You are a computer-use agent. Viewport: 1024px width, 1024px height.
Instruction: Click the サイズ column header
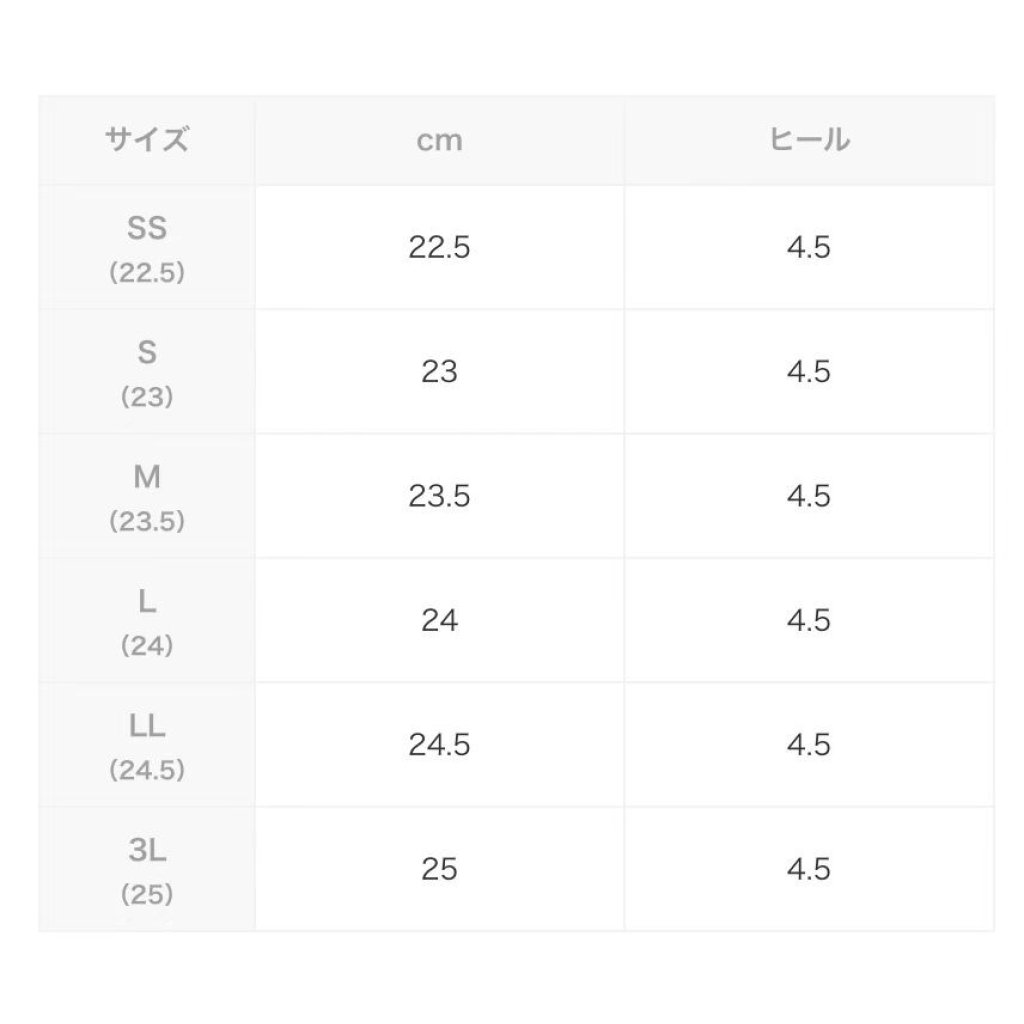pos(147,140)
